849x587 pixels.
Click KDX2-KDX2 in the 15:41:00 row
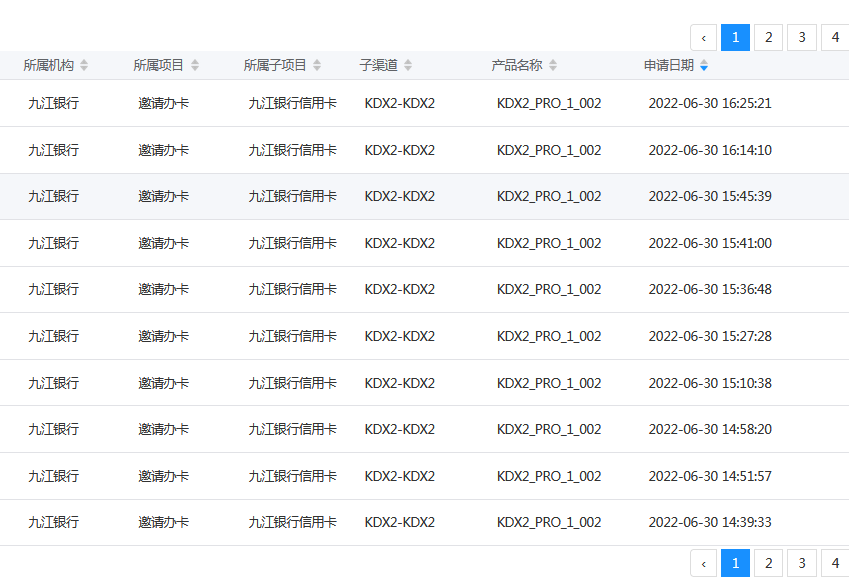(400, 243)
